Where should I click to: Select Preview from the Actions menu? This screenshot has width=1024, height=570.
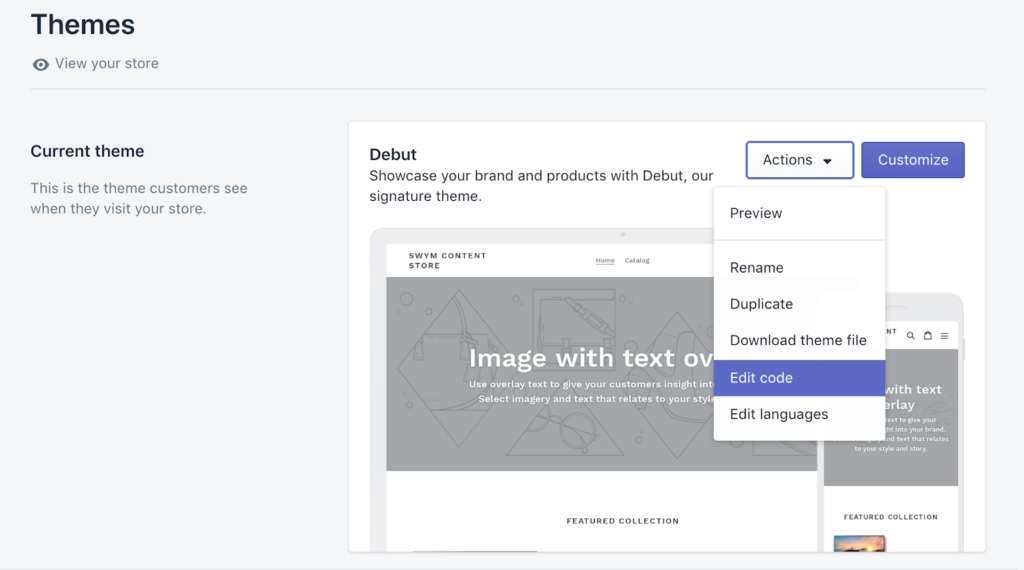[x=799, y=214]
